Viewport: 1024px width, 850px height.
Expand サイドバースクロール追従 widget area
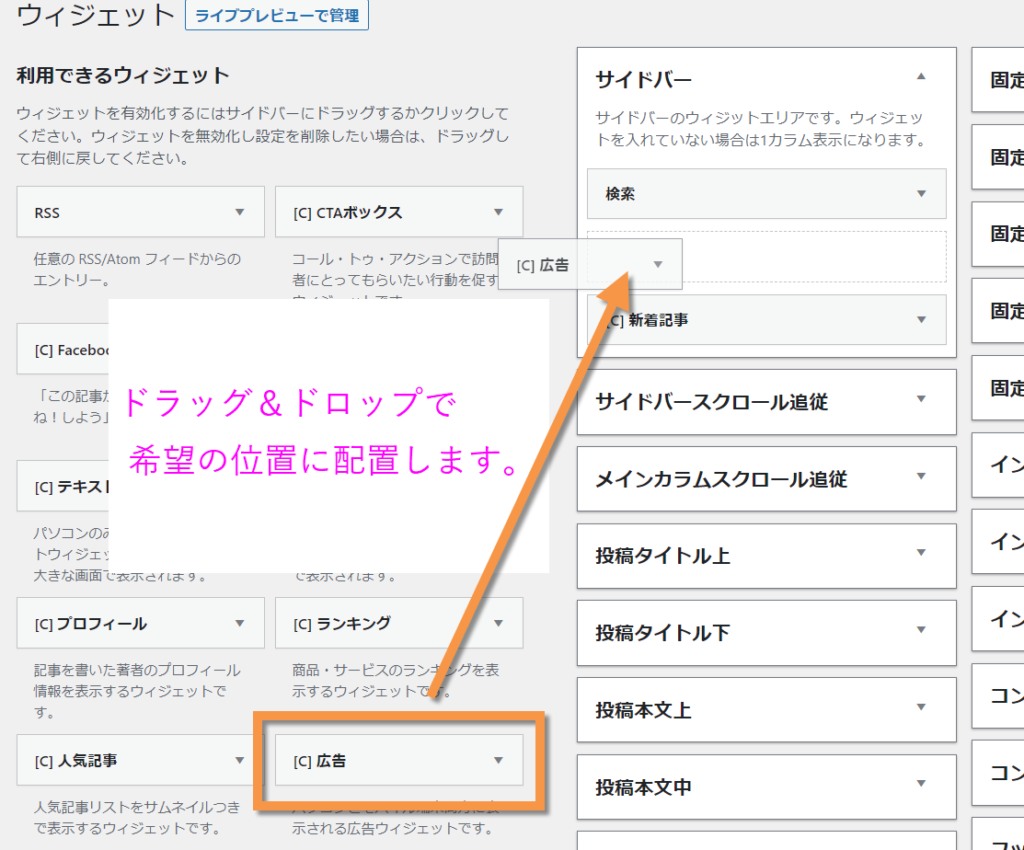pyautogui.click(x=921, y=400)
